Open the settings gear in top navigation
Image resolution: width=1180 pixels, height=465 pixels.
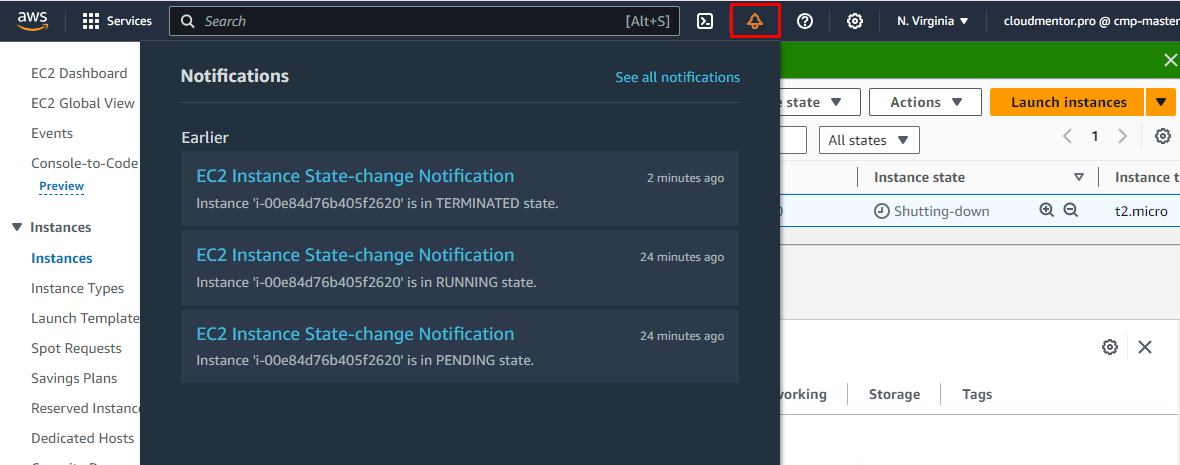coord(855,21)
